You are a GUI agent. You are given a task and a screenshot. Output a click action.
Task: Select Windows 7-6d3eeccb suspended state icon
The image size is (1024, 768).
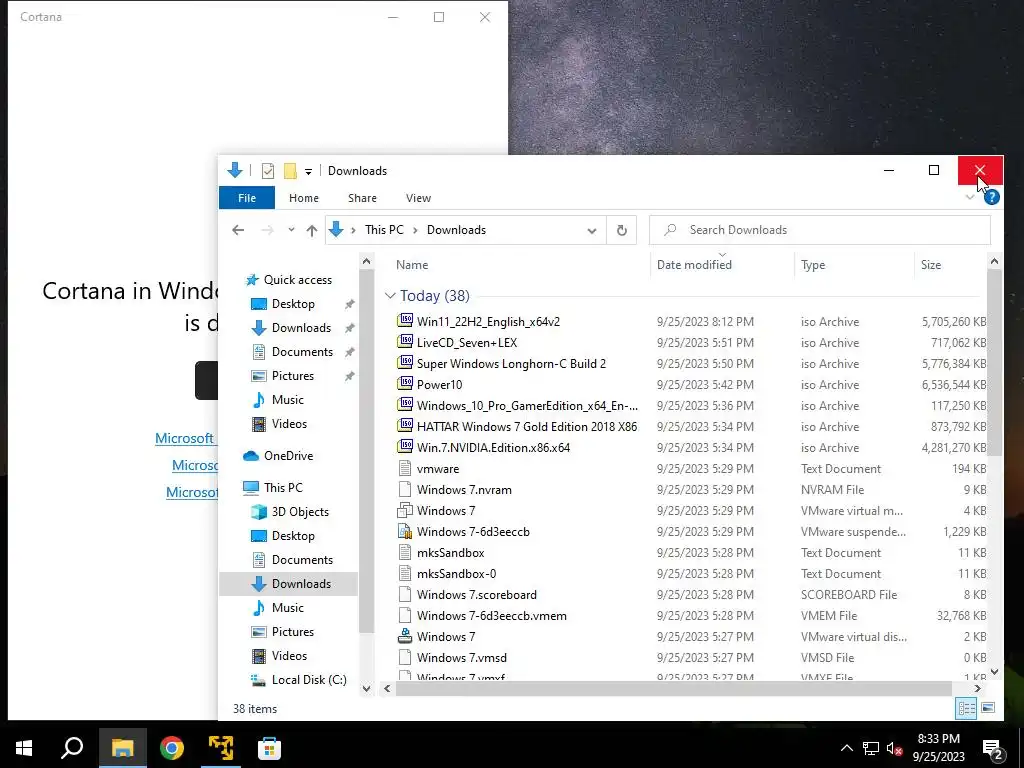[x=406, y=531]
